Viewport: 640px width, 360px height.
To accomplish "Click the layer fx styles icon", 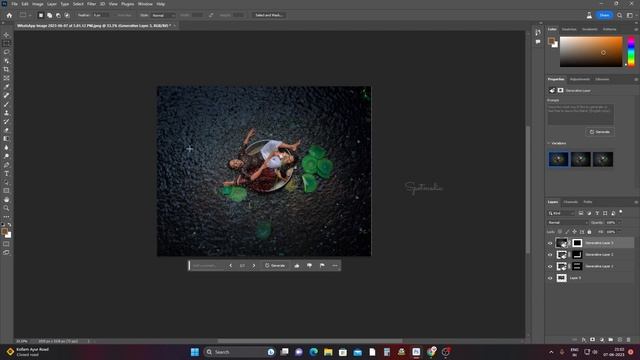I will [x=584, y=340].
